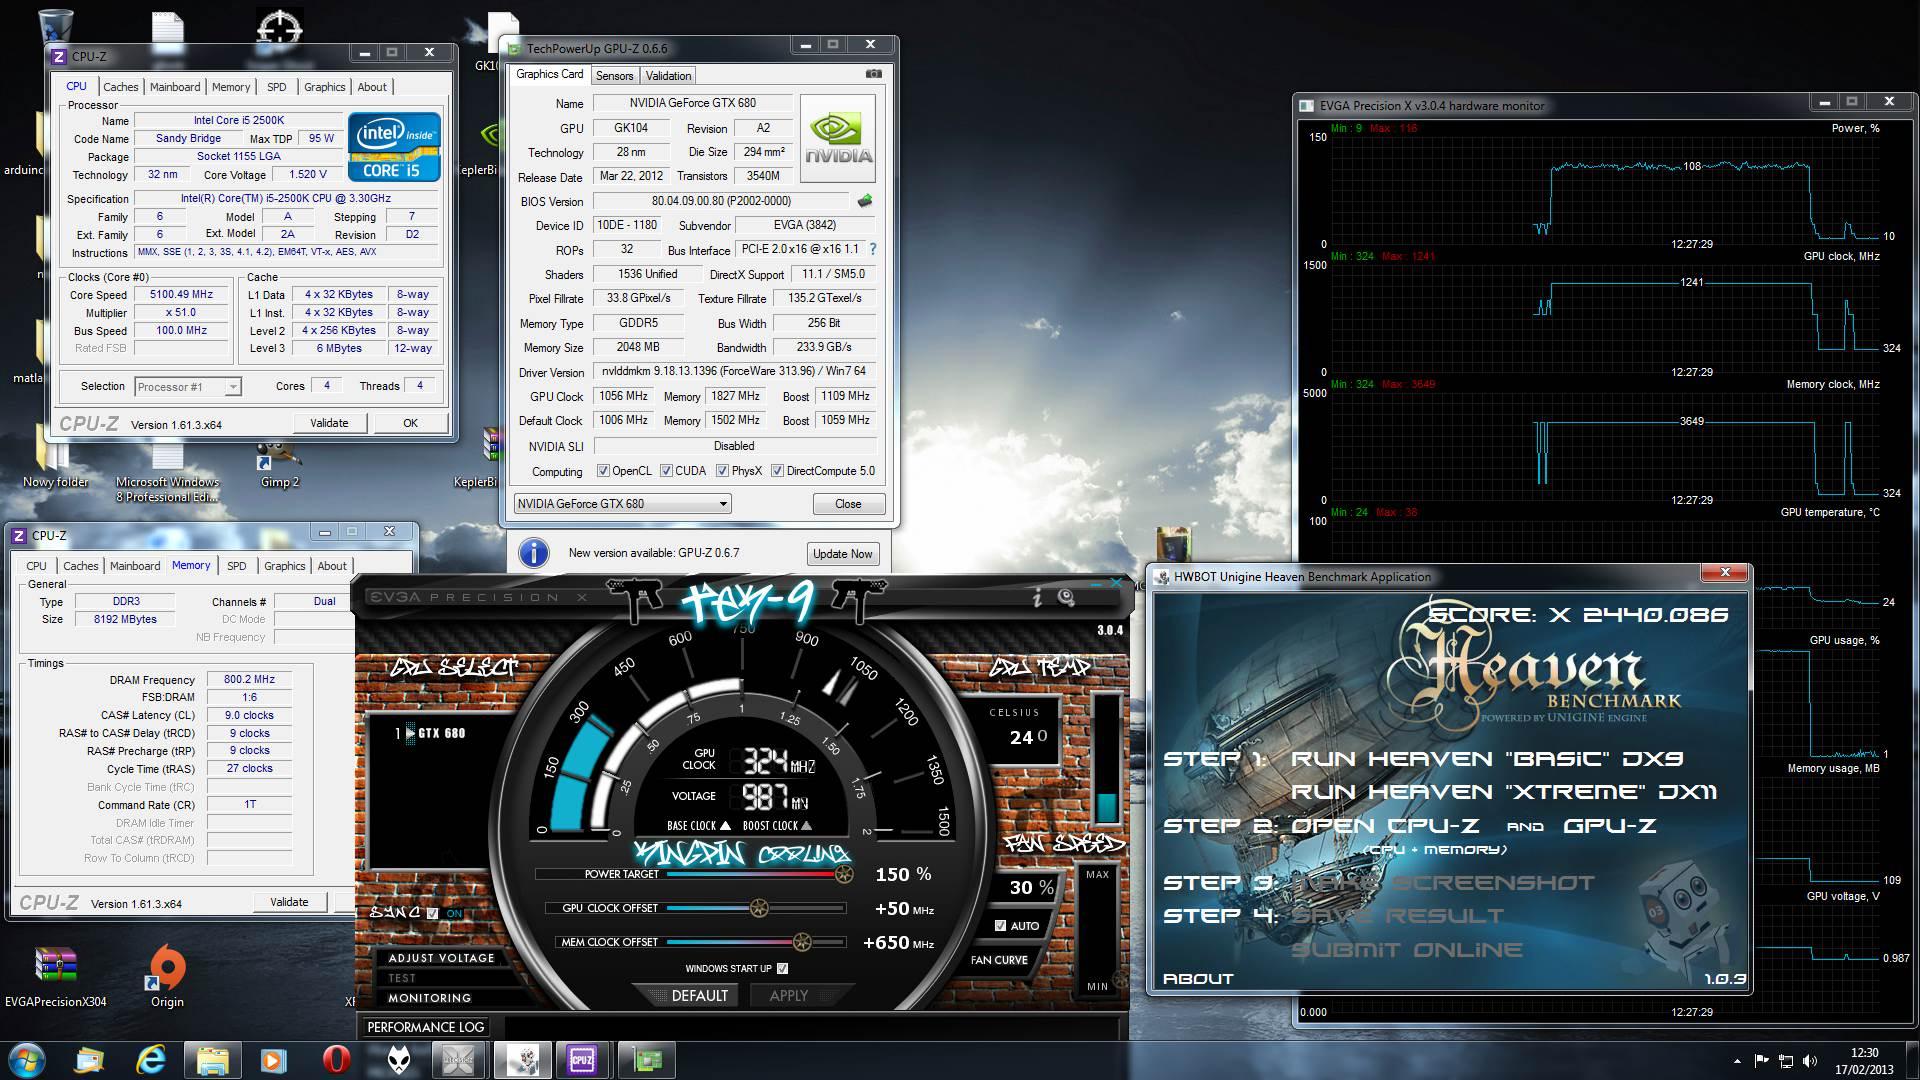Click the Intel Core i5 logo in CPU-Z
The height and width of the screenshot is (1080, 1920).
tap(394, 146)
